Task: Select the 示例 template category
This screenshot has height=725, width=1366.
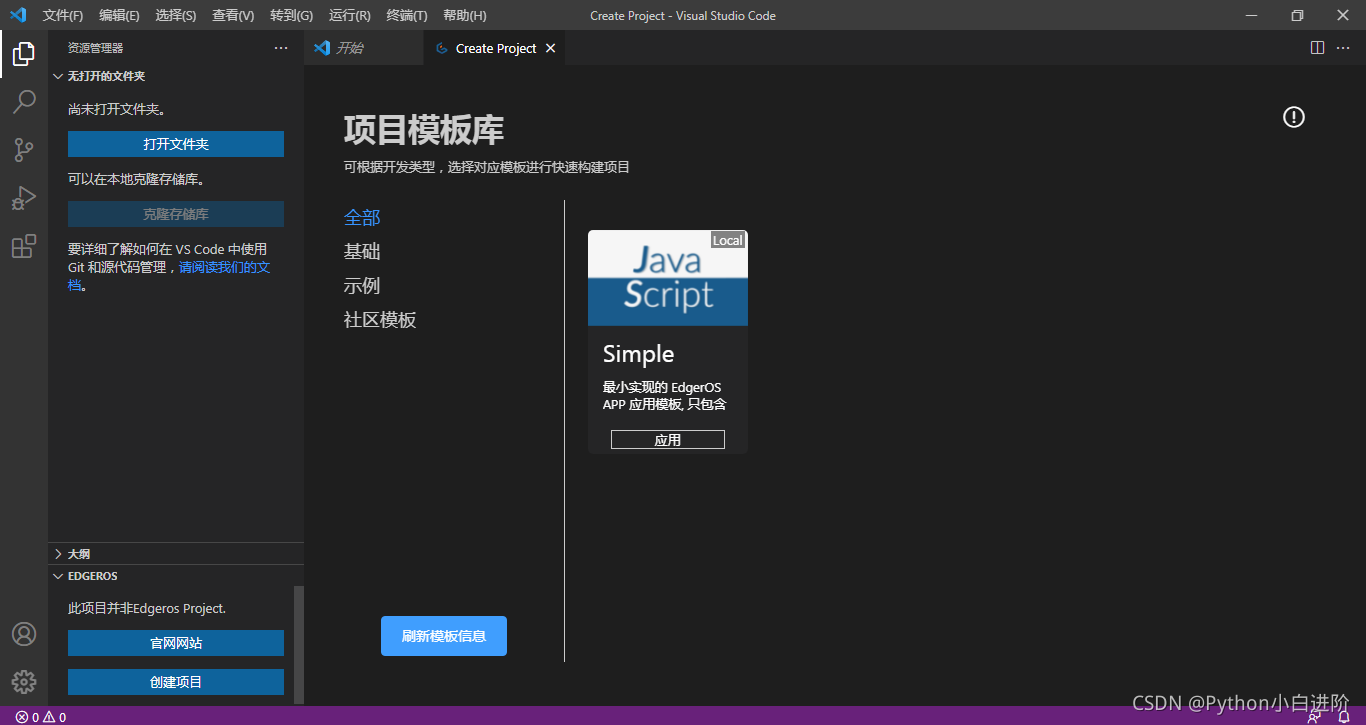Action: click(362, 285)
